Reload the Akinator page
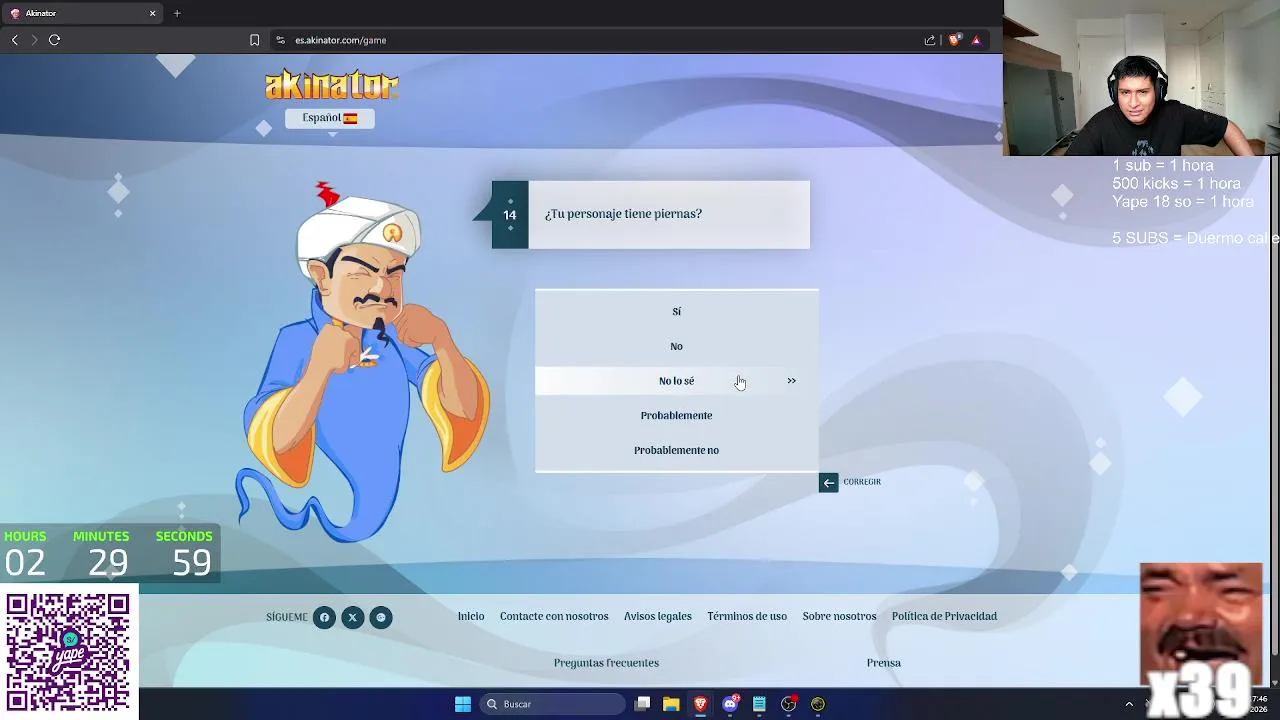Image resolution: width=1280 pixels, height=720 pixels. coord(54,40)
